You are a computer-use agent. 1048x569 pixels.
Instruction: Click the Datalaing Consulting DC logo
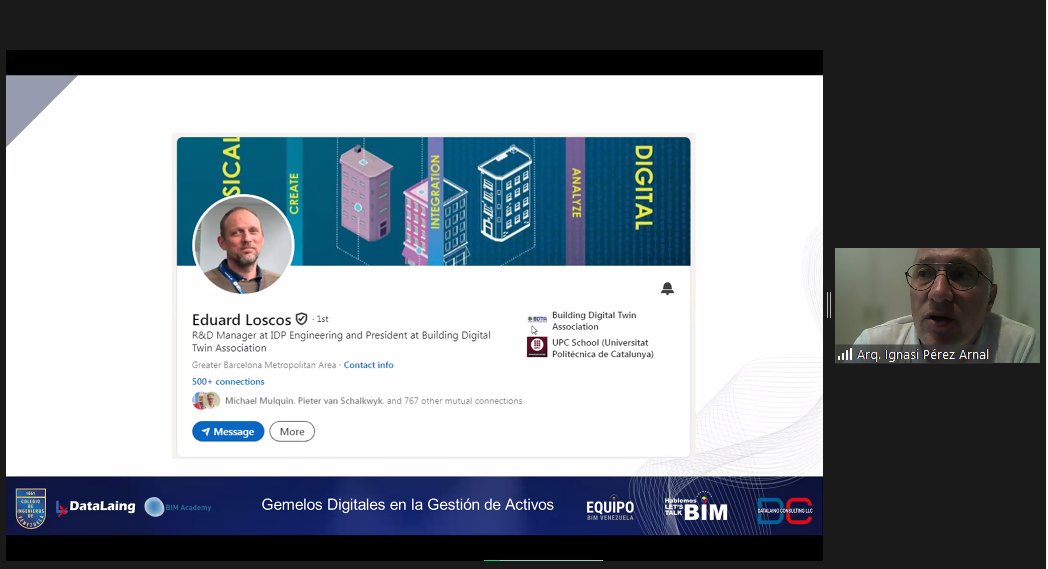click(785, 511)
